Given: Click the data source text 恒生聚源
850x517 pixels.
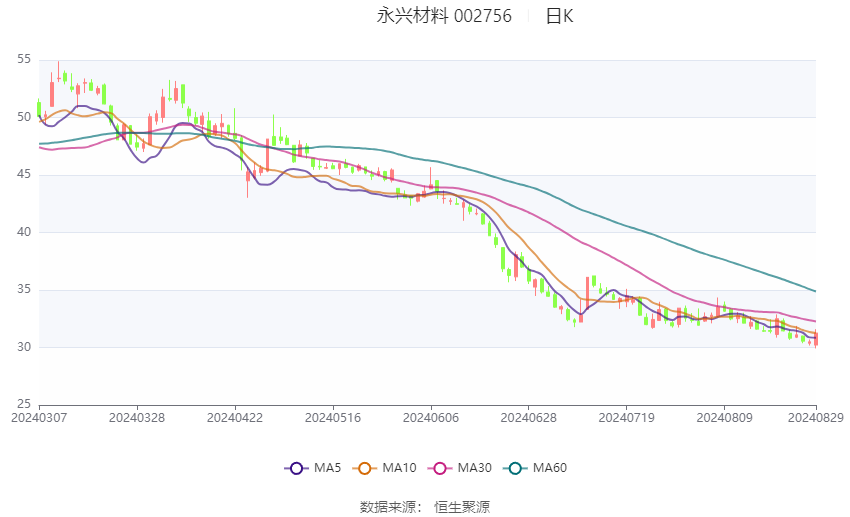Looking at the screenshot, I should (462, 507).
